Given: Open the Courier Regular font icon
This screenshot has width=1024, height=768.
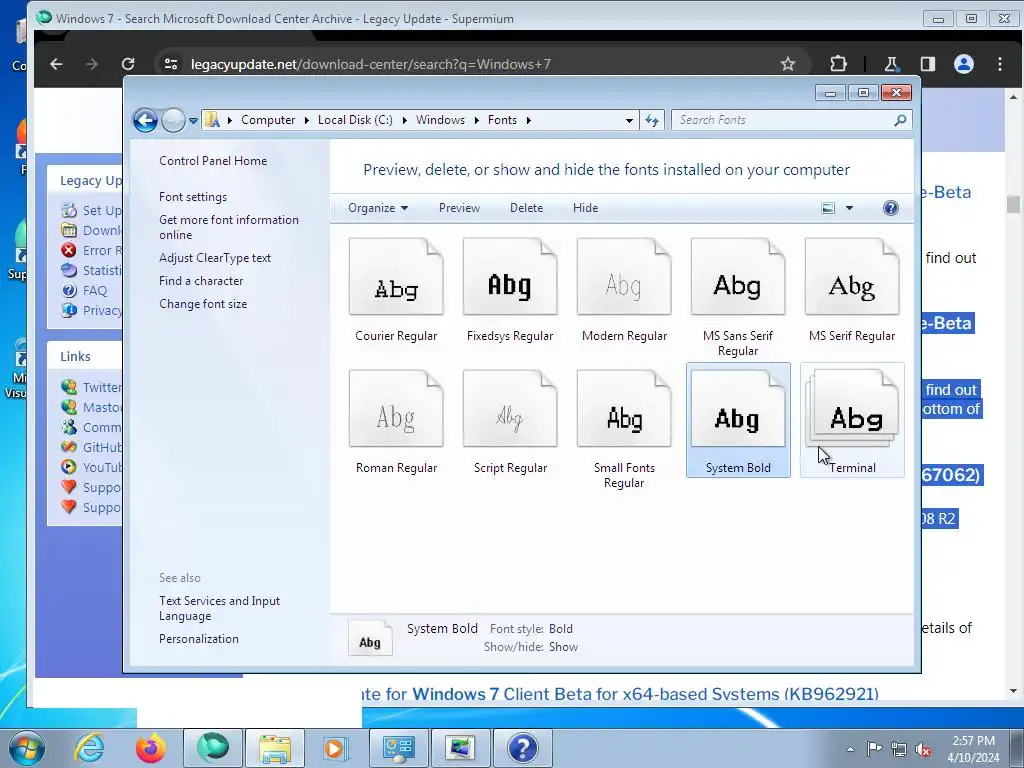Looking at the screenshot, I should coord(396,277).
